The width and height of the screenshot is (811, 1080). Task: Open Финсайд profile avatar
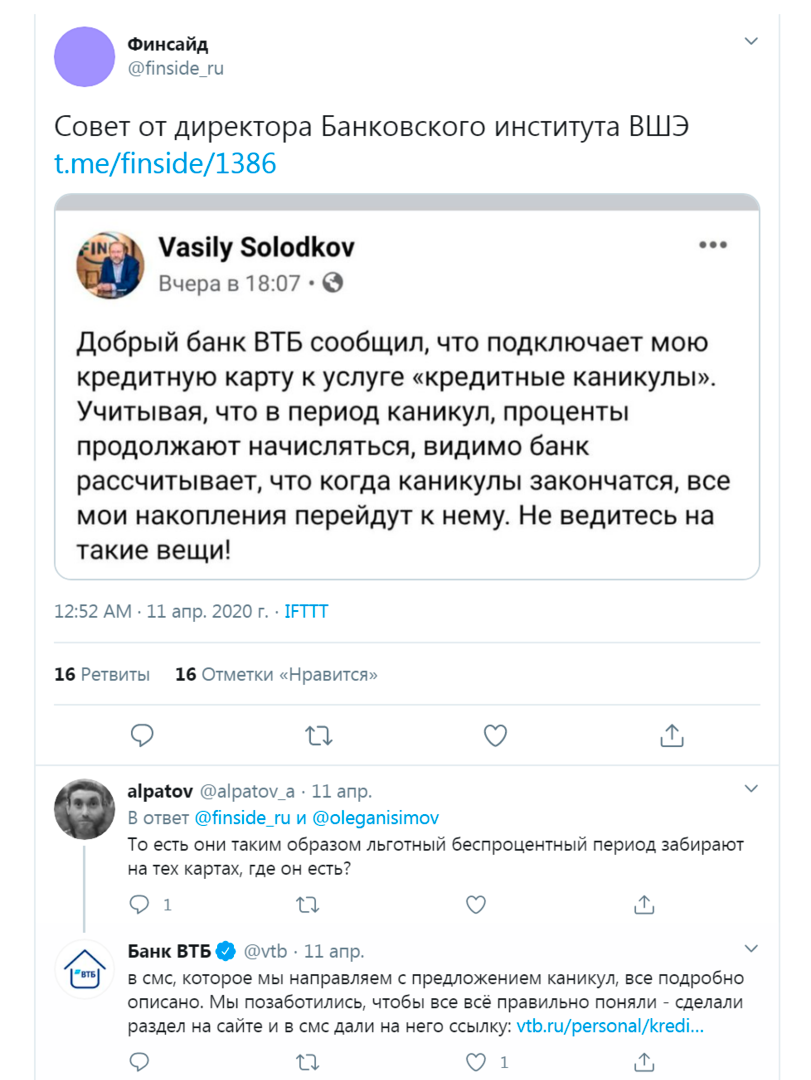pyautogui.click(x=85, y=56)
